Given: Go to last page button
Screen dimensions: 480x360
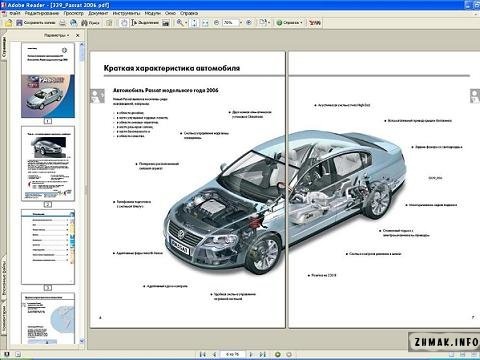Looking at the screenshot, I should pos(263,354).
